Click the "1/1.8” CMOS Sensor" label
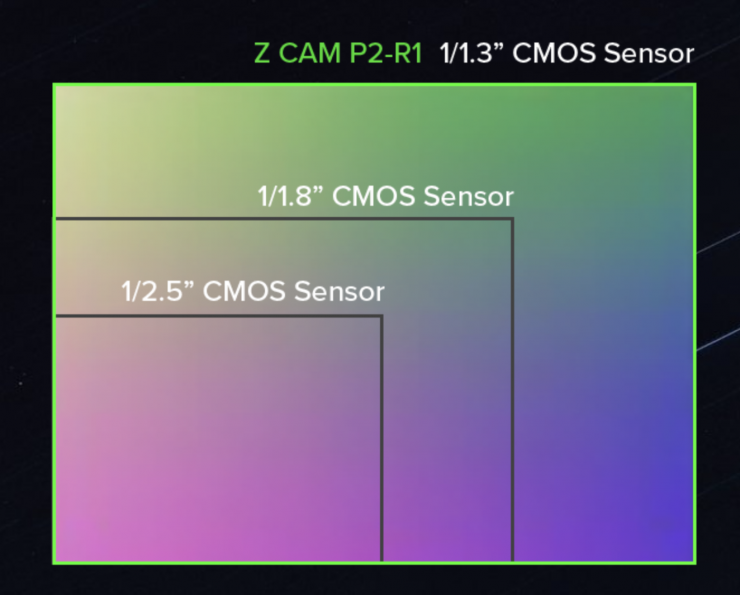This screenshot has width=740, height=595. [385, 196]
